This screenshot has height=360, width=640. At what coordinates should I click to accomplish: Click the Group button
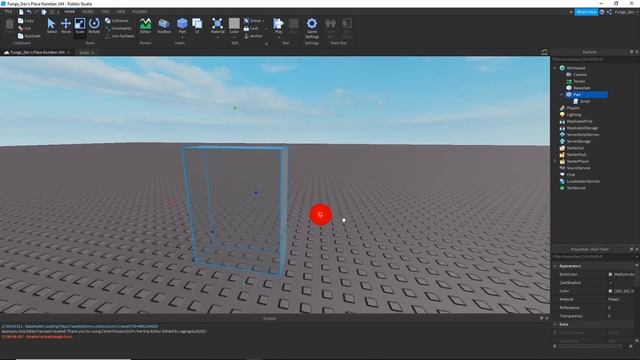[253, 20]
